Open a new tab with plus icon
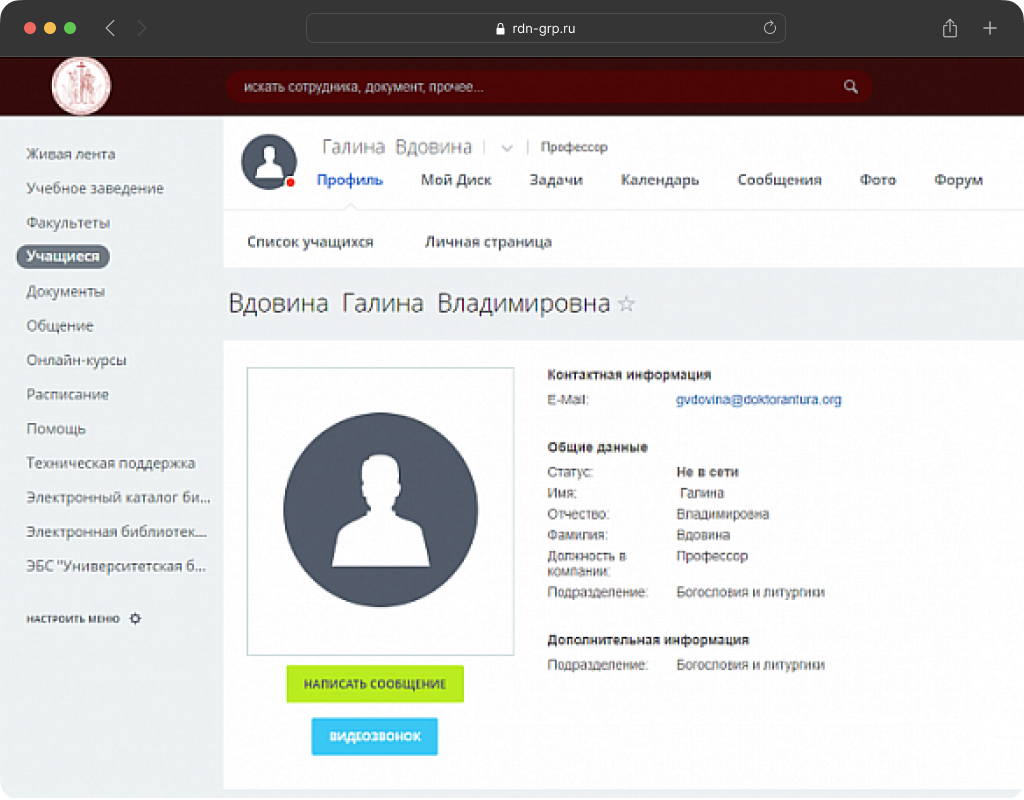The width and height of the screenshot is (1024, 800). click(990, 29)
